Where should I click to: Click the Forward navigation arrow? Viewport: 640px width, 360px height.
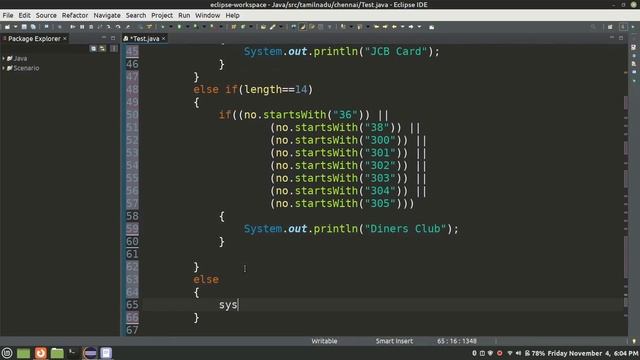(x=411, y=27)
